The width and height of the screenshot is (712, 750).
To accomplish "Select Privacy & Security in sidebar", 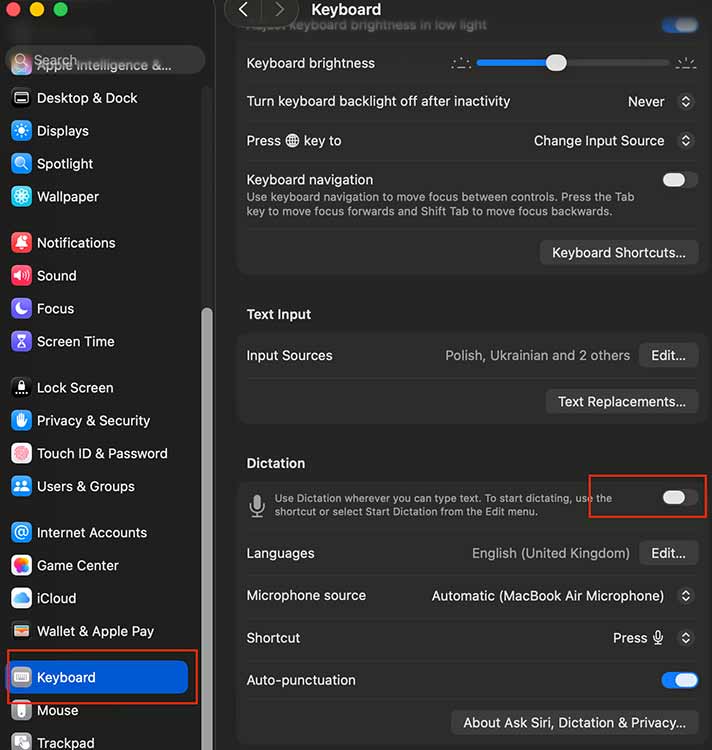I will pyautogui.click(x=93, y=421).
